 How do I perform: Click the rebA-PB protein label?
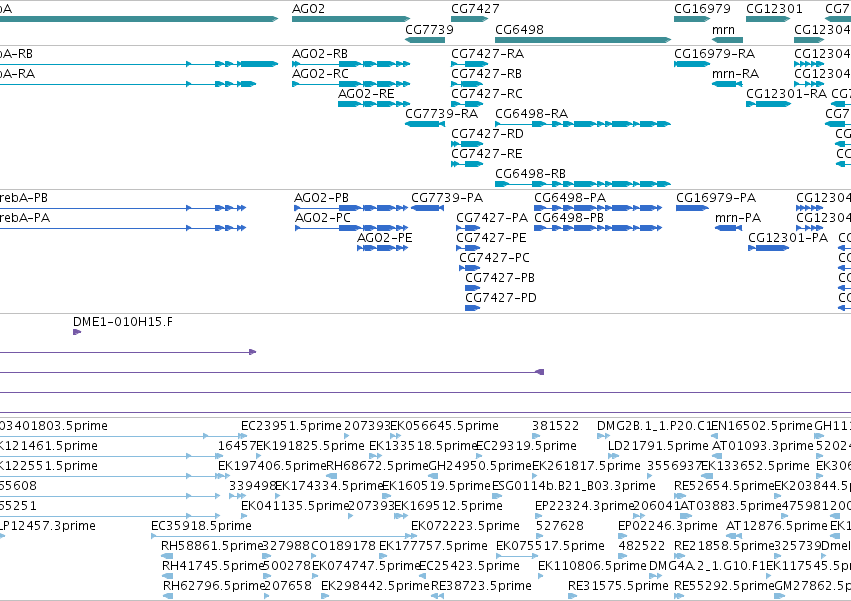(x=23, y=198)
